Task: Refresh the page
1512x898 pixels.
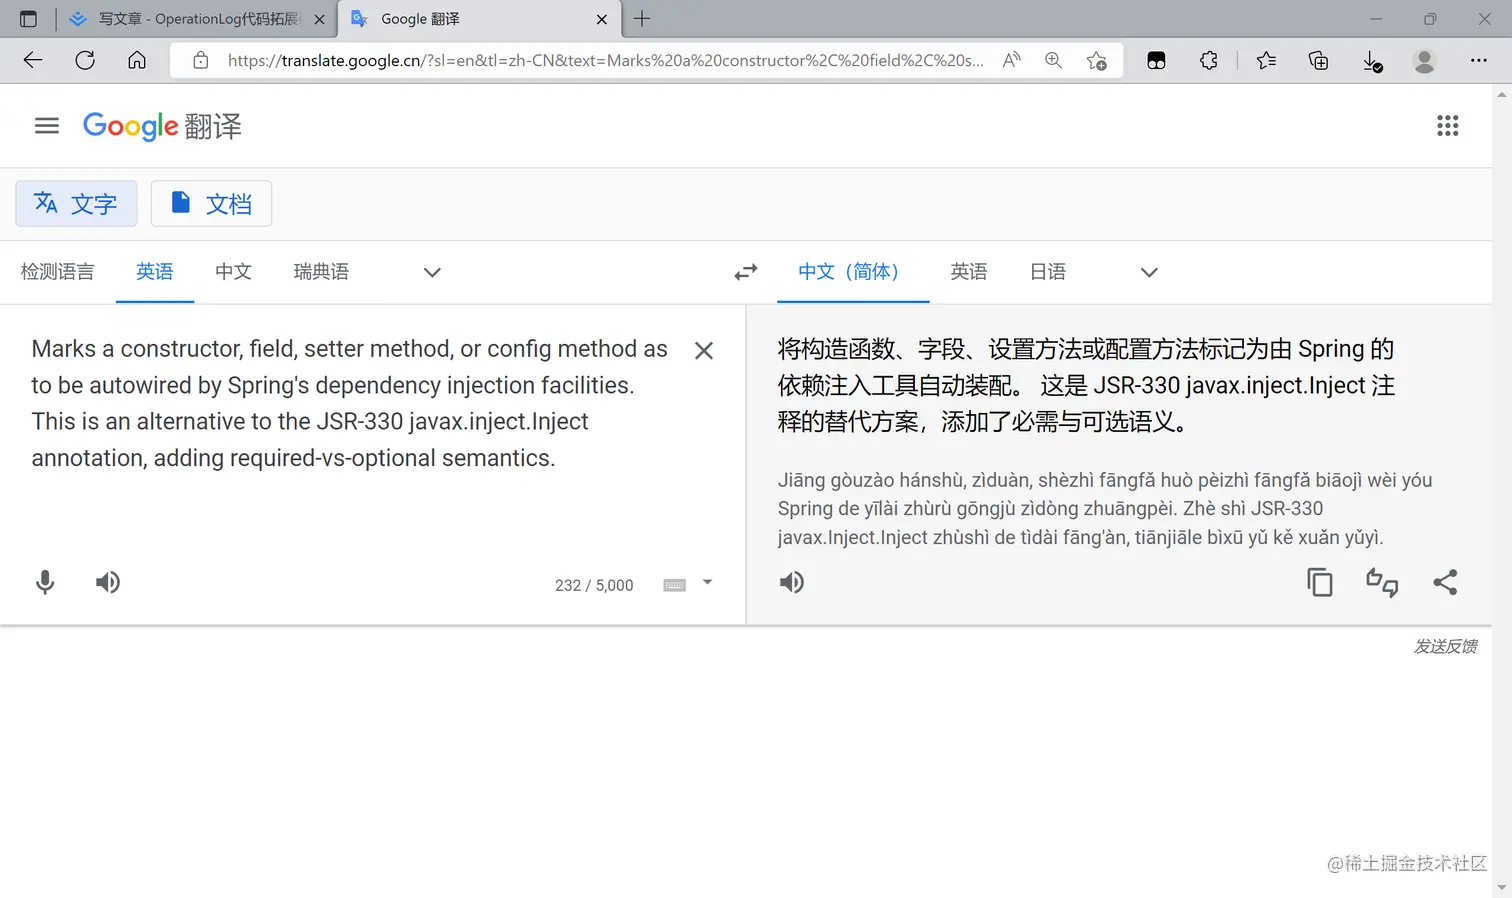Action: click(85, 60)
